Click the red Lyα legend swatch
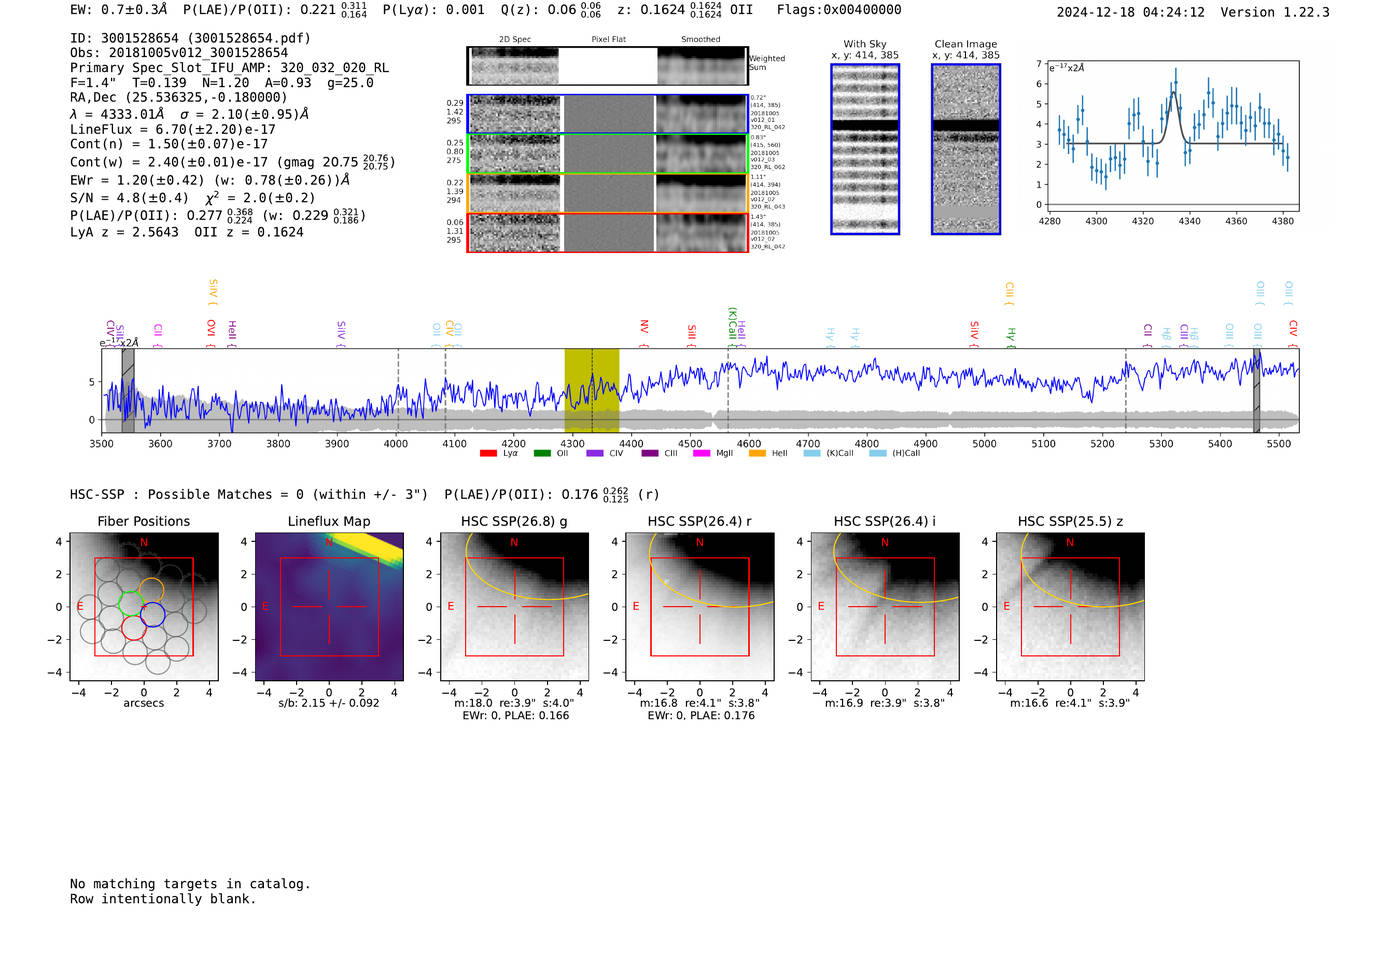 point(488,454)
